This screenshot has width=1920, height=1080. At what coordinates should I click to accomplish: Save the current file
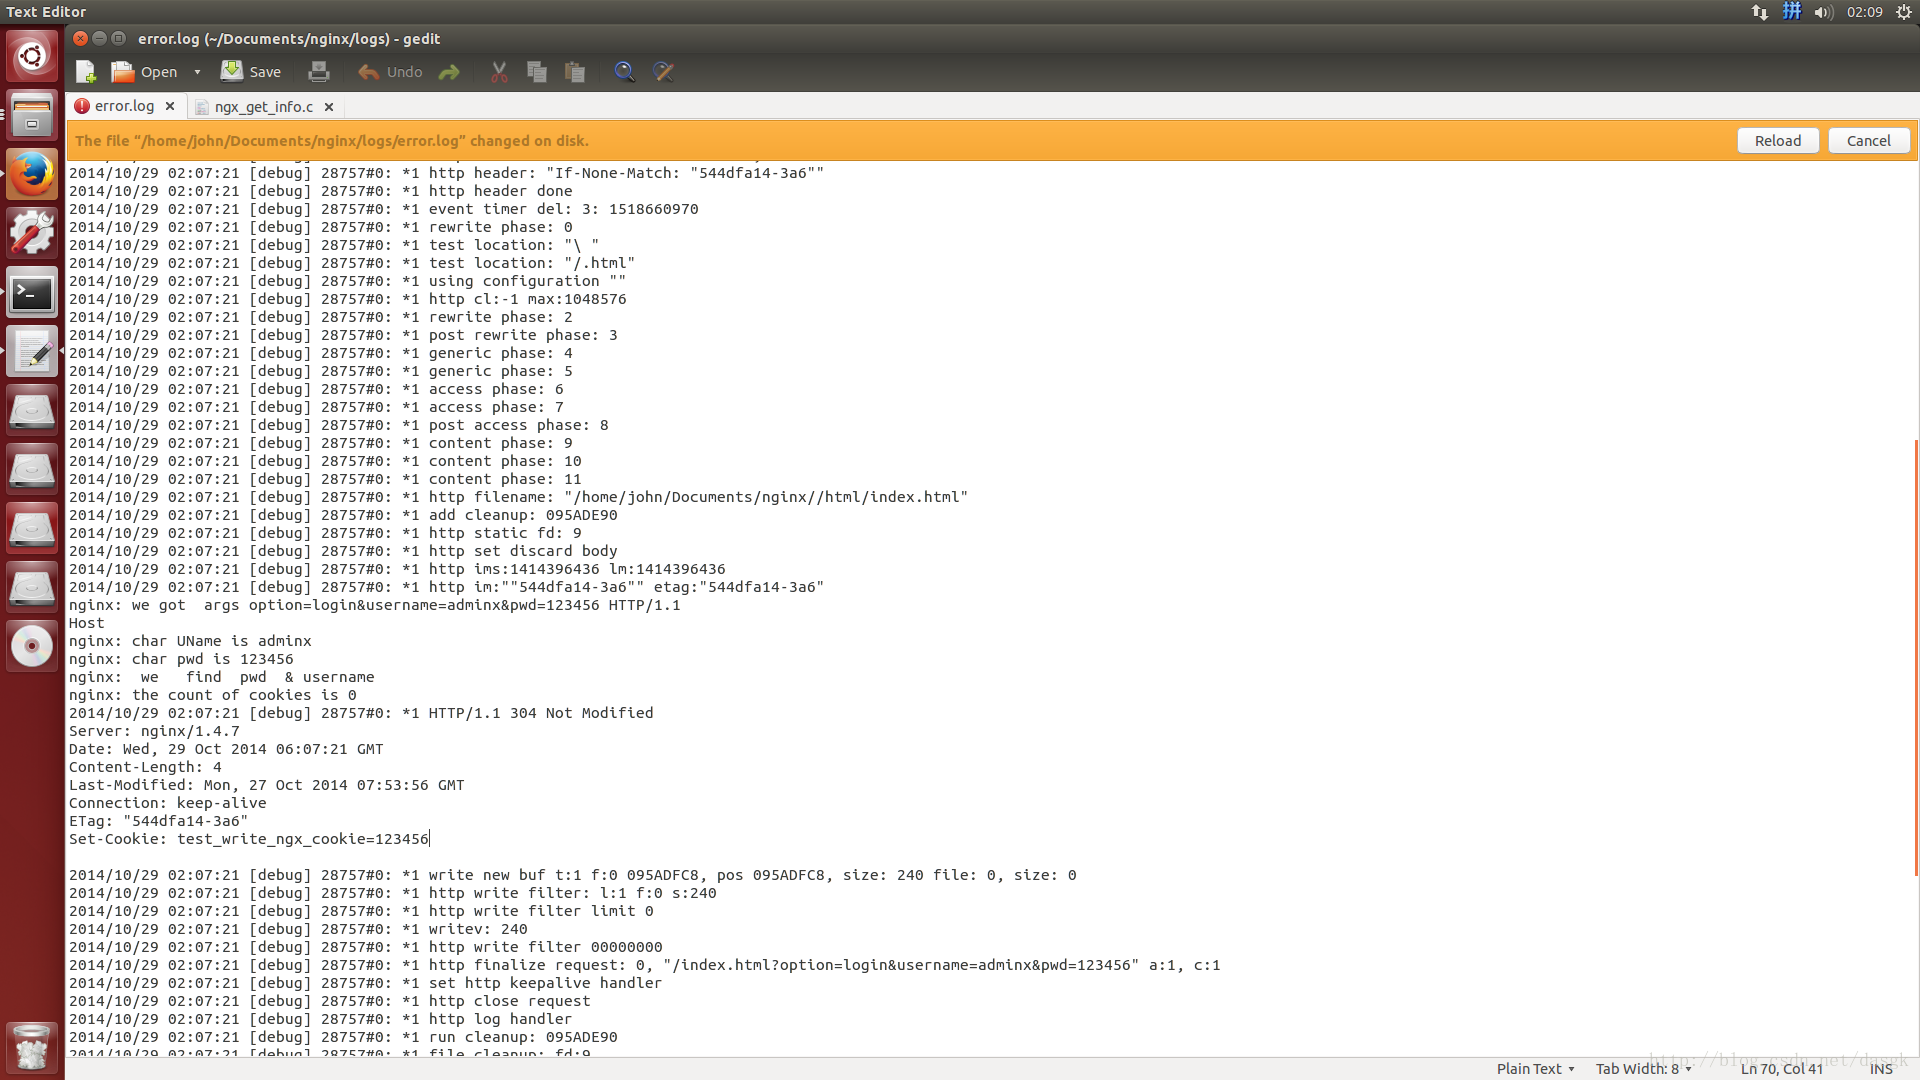click(x=251, y=72)
